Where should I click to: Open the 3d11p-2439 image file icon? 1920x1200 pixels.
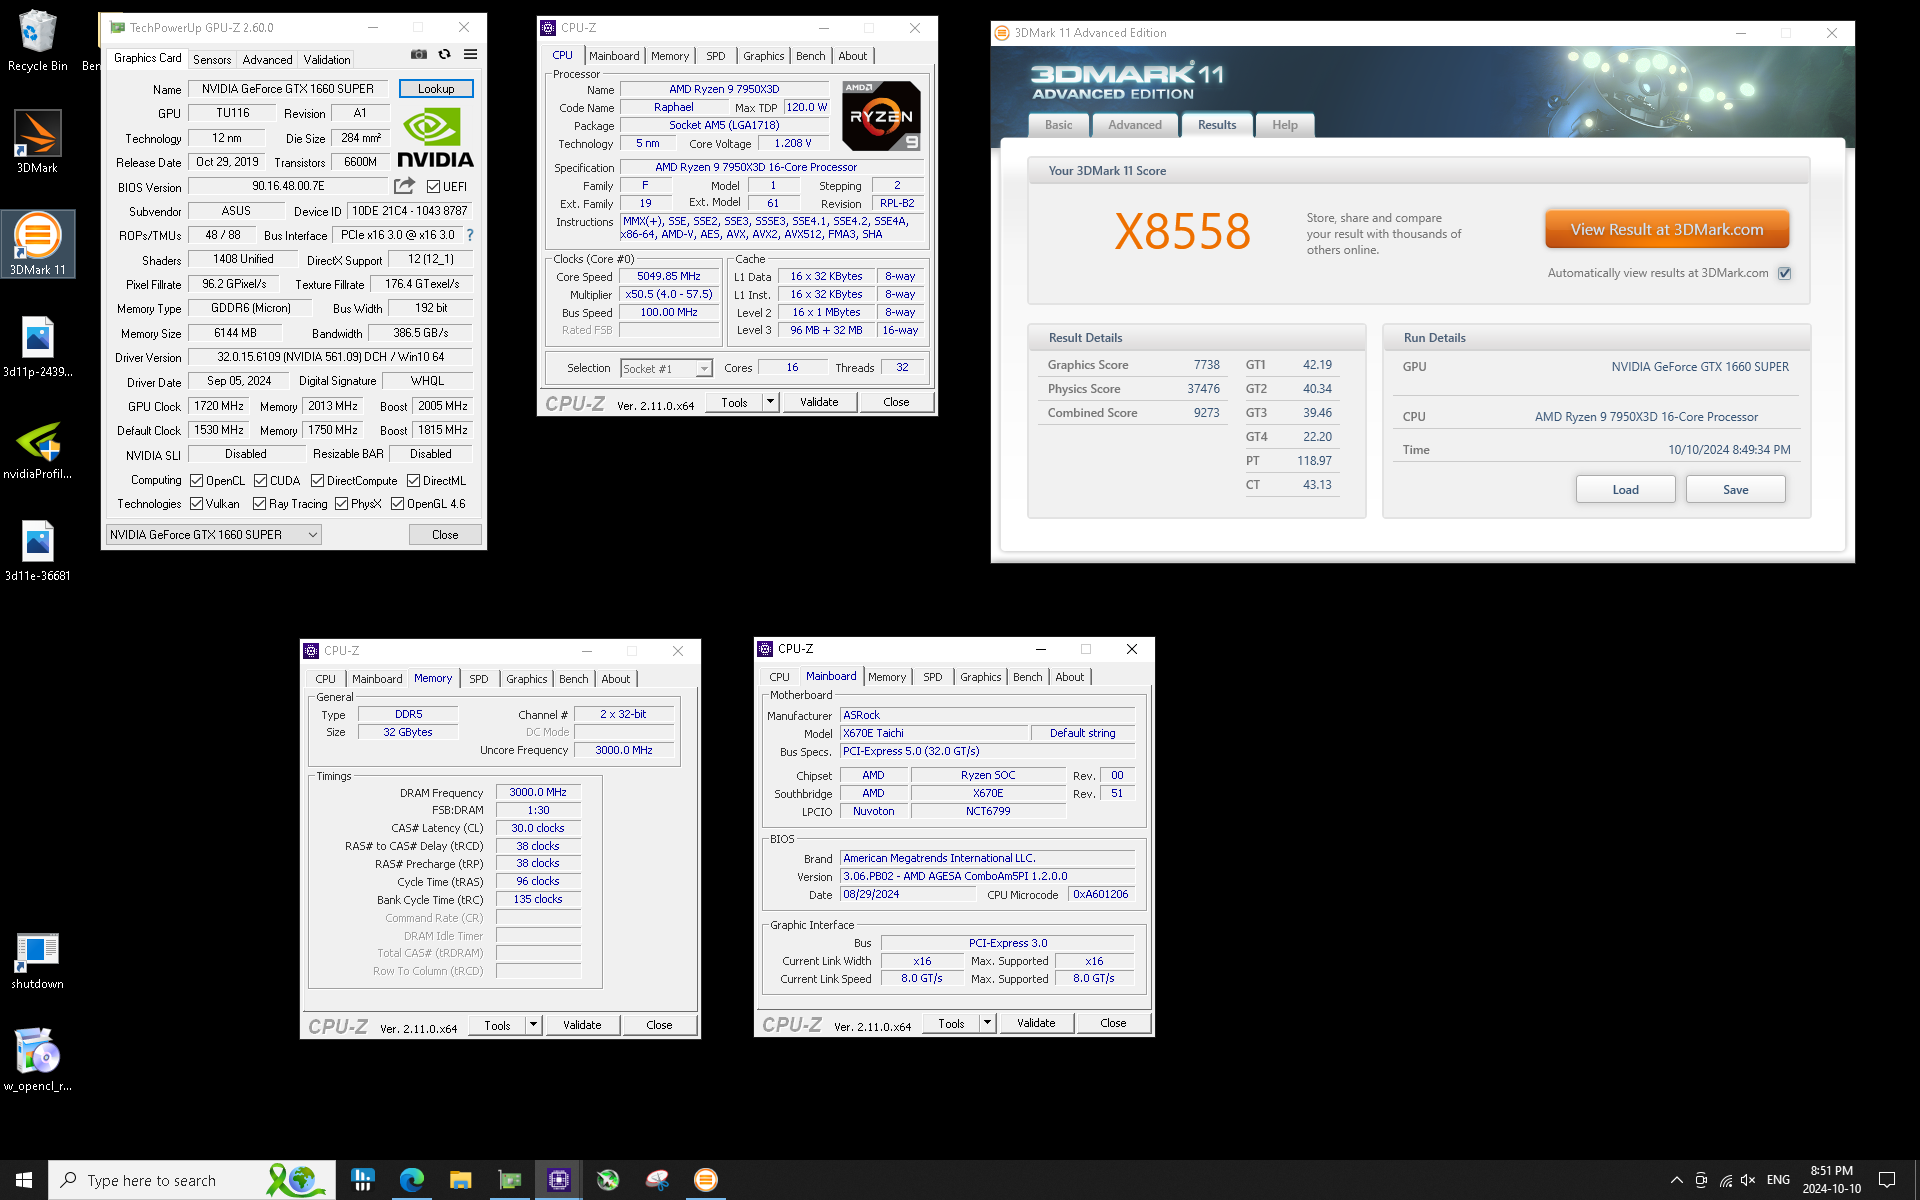37,346
